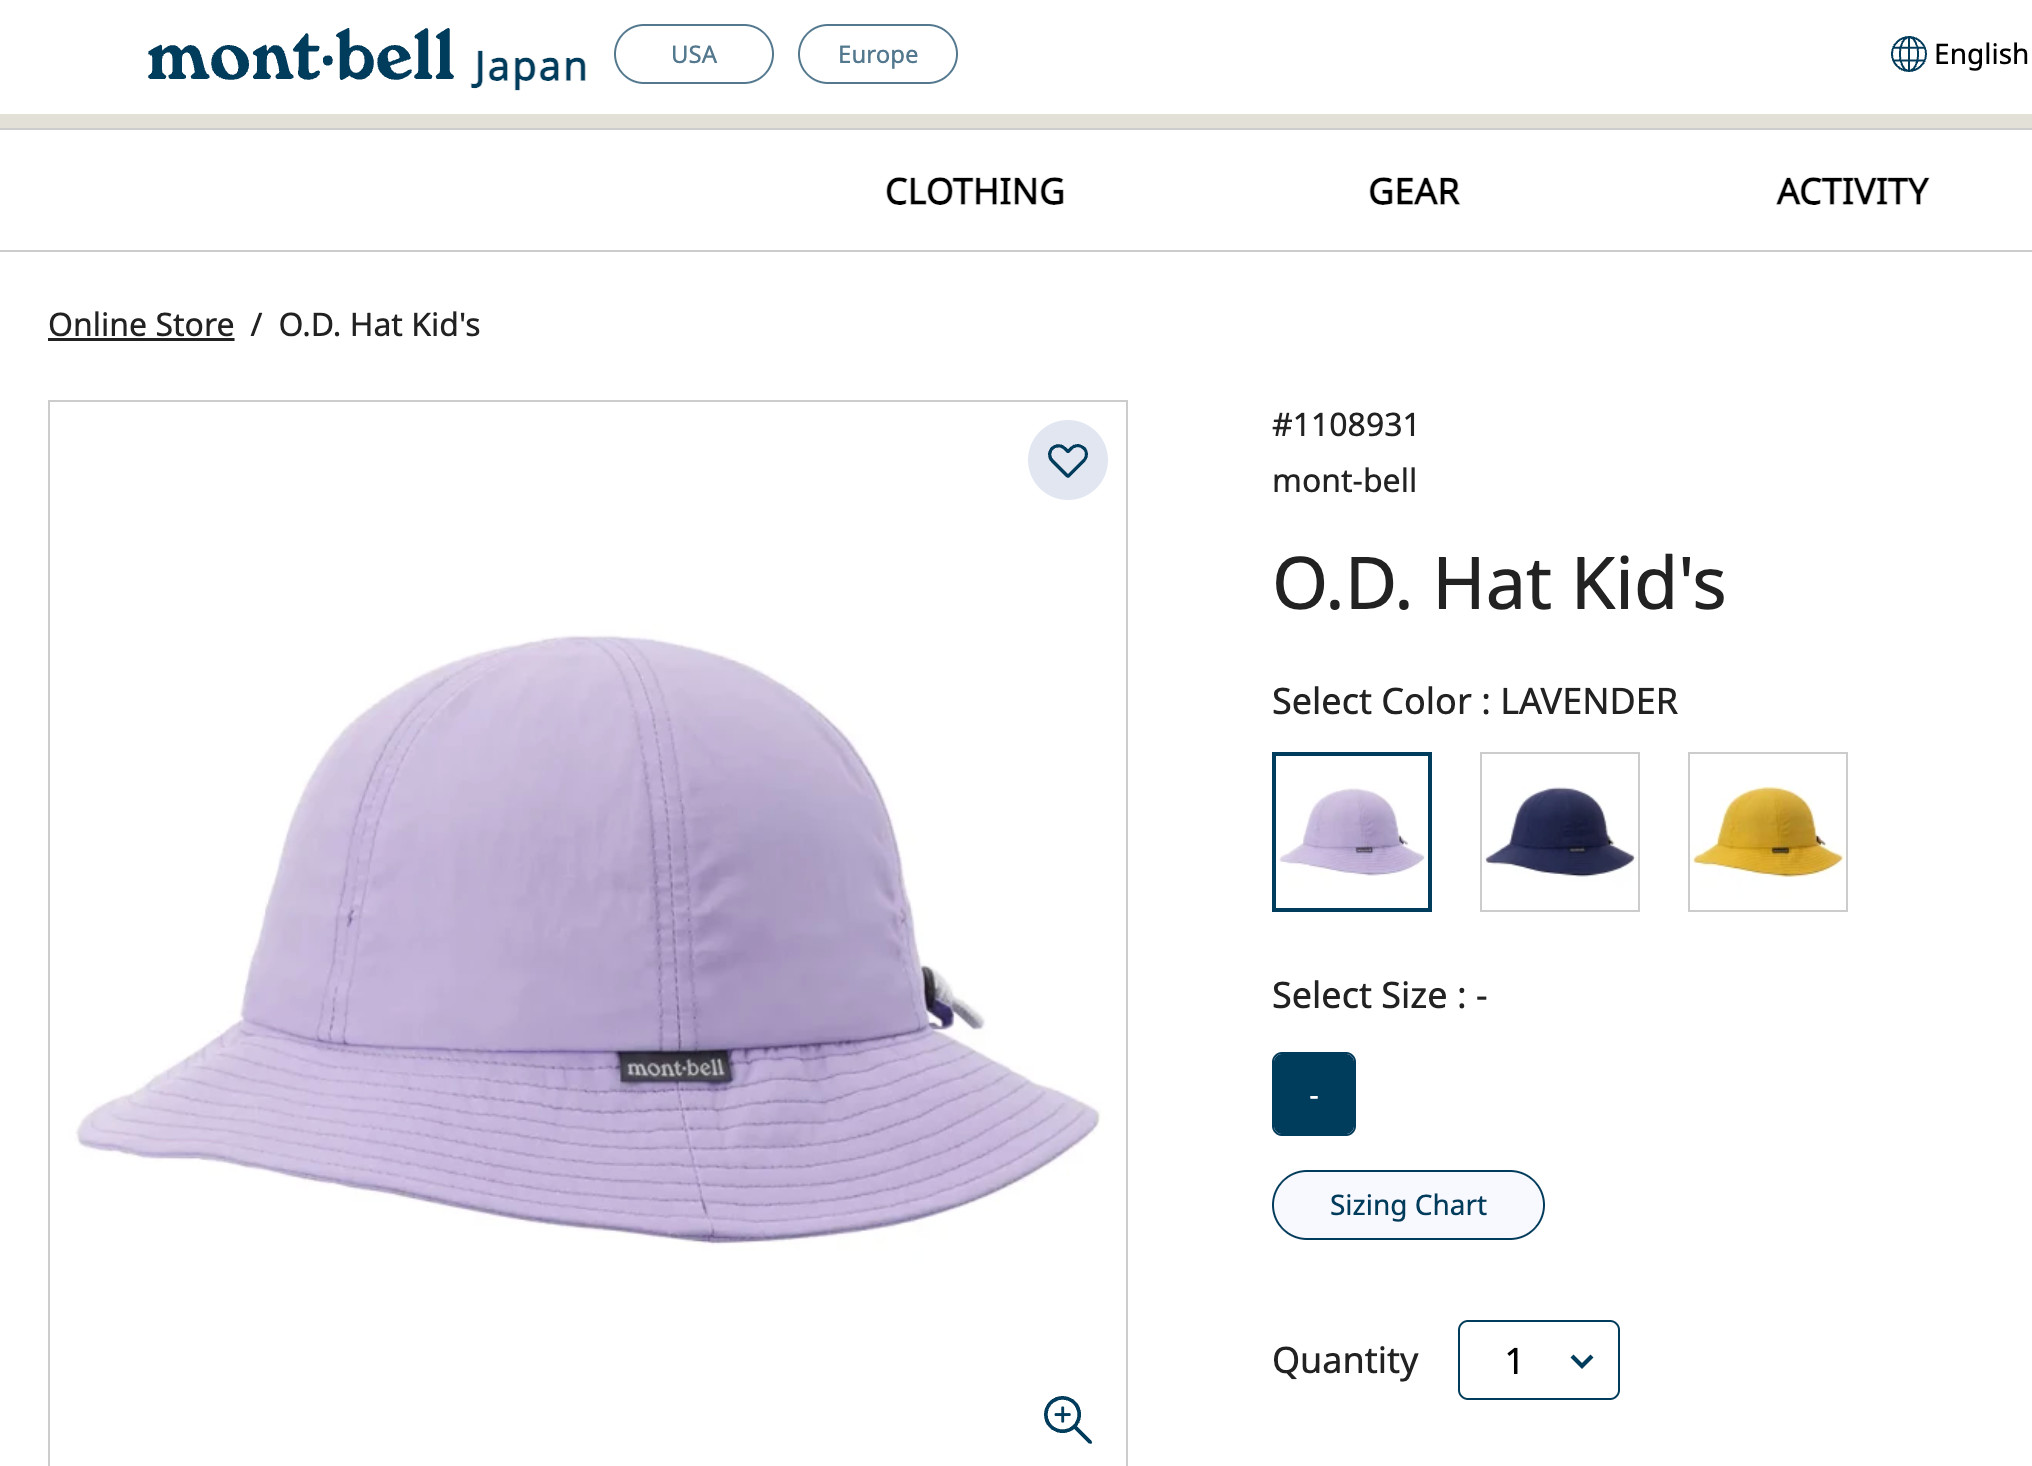
Task: Open the GEAR menu
Action: 1413,191
